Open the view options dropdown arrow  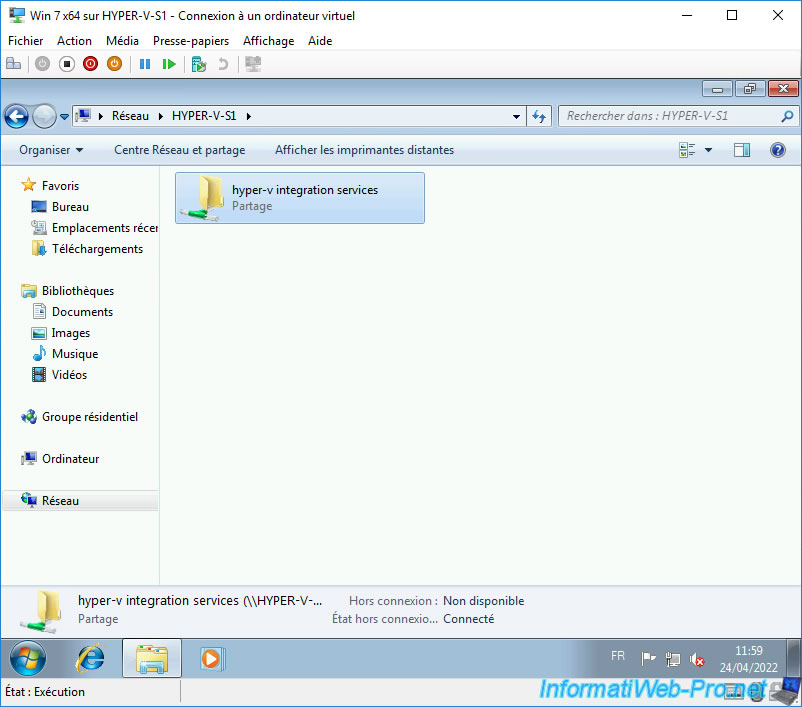[x=708, y=150]
